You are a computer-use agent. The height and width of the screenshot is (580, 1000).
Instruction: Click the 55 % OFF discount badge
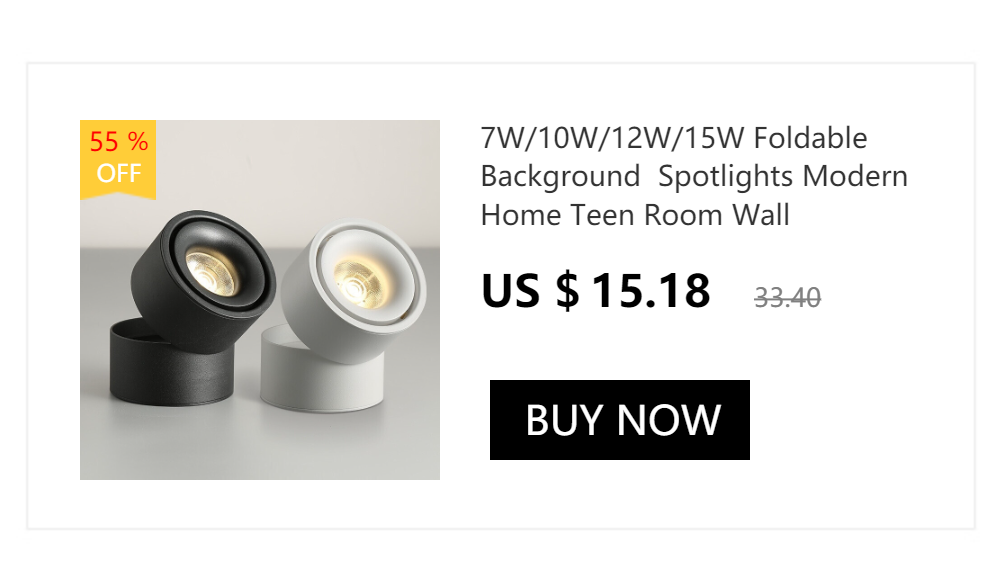(118, 160)
